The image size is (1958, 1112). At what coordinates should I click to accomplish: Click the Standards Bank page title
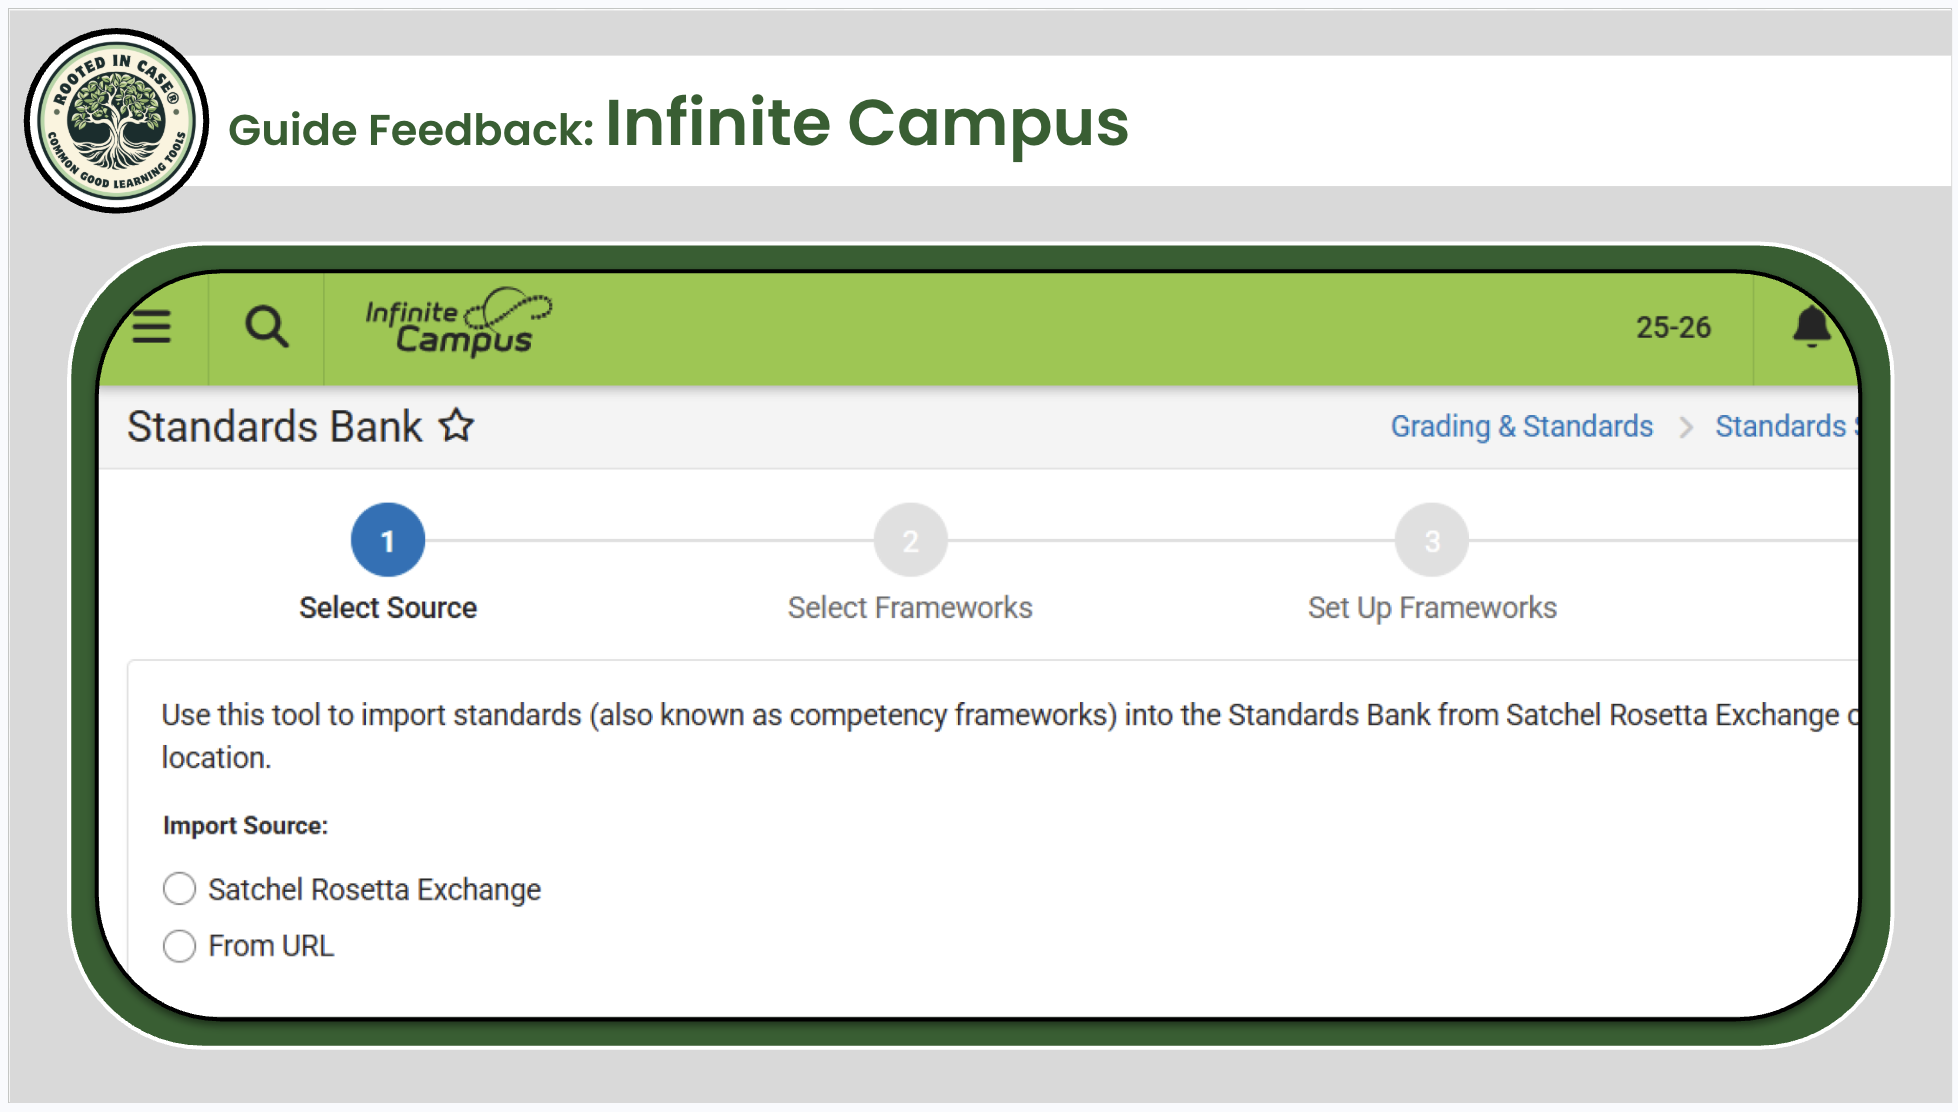275,427
